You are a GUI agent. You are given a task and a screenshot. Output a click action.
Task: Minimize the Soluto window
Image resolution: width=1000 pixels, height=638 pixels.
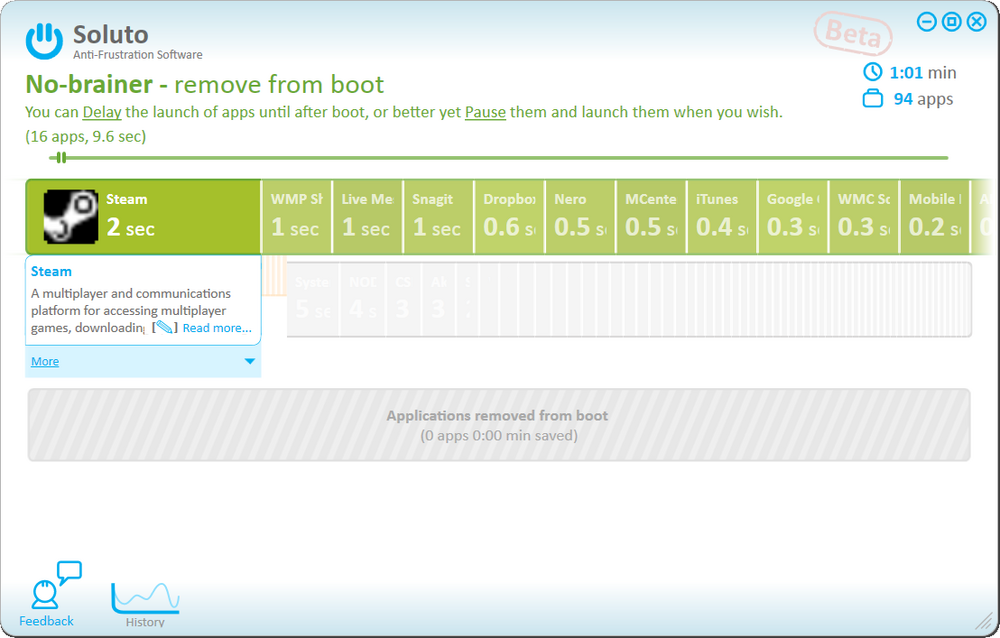click(927, 22)
